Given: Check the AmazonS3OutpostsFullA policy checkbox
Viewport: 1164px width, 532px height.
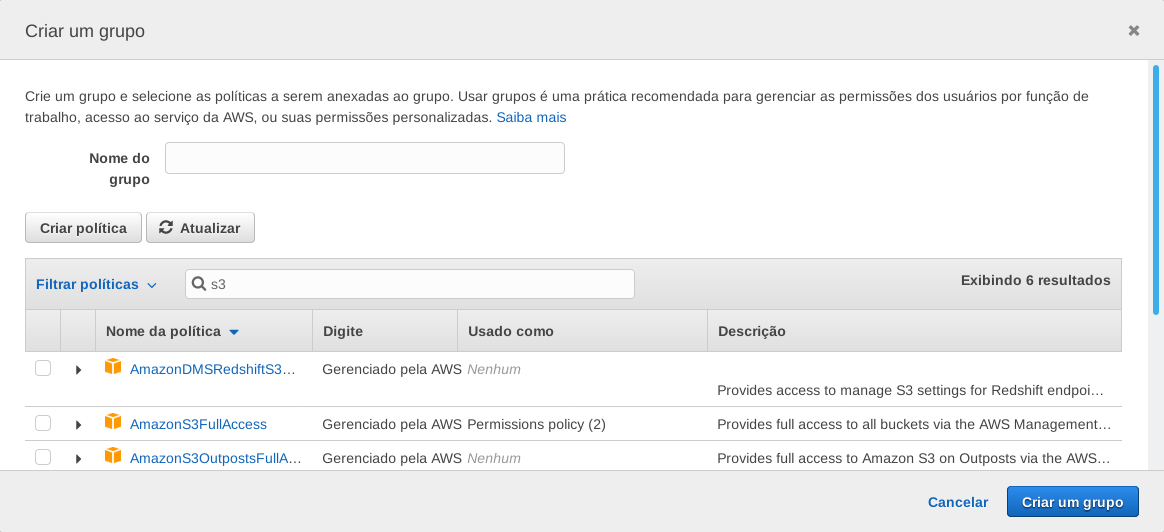Looking at the screenshot, I should point(43,457).
